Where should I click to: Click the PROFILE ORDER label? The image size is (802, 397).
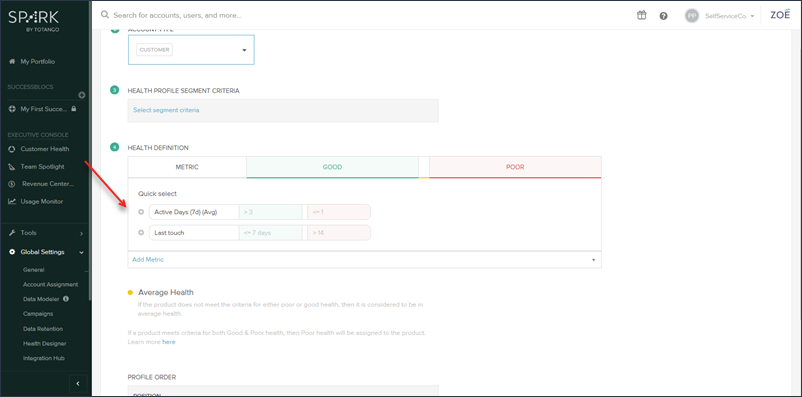[151, 377]
